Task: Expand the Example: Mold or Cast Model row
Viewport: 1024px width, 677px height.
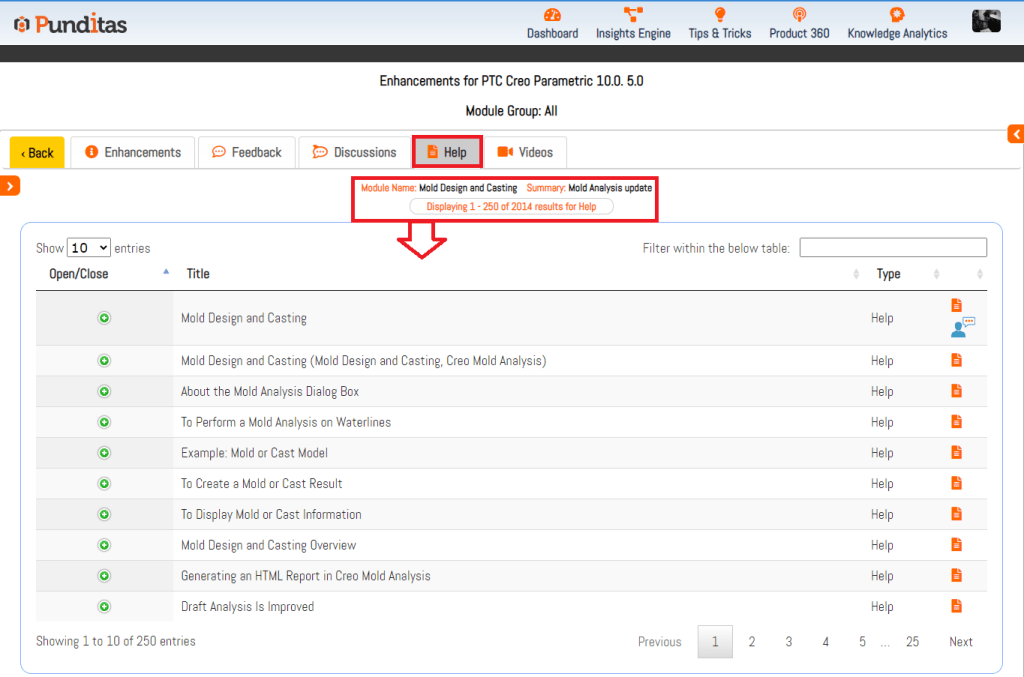Action: [x=104, y=453]
